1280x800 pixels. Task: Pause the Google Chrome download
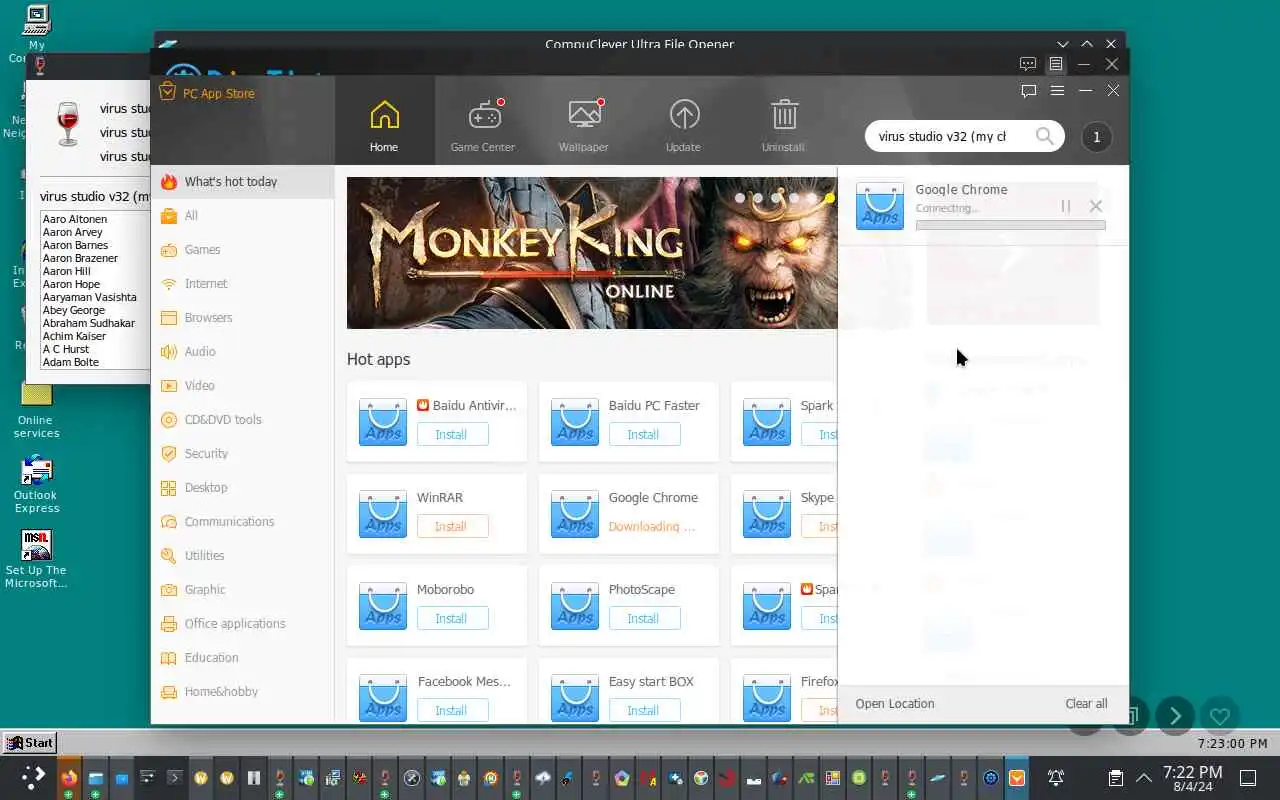[x=1066, y=206]
